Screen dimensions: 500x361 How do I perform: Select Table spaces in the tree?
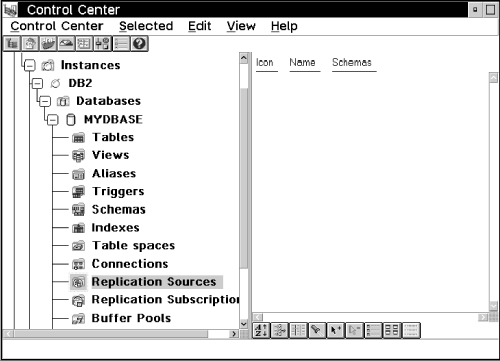pyautogui.click(x=133, y=246)
